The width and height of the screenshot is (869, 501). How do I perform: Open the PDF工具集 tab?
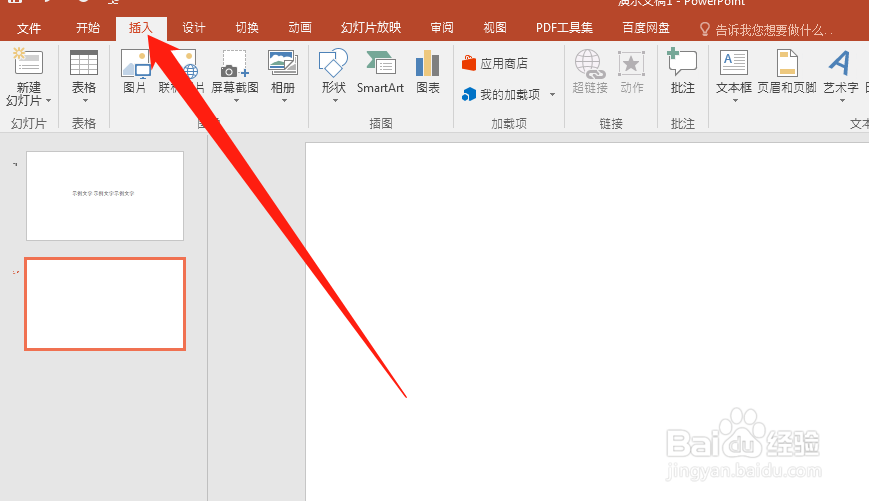pyautogui.click(x=564, y=28)
